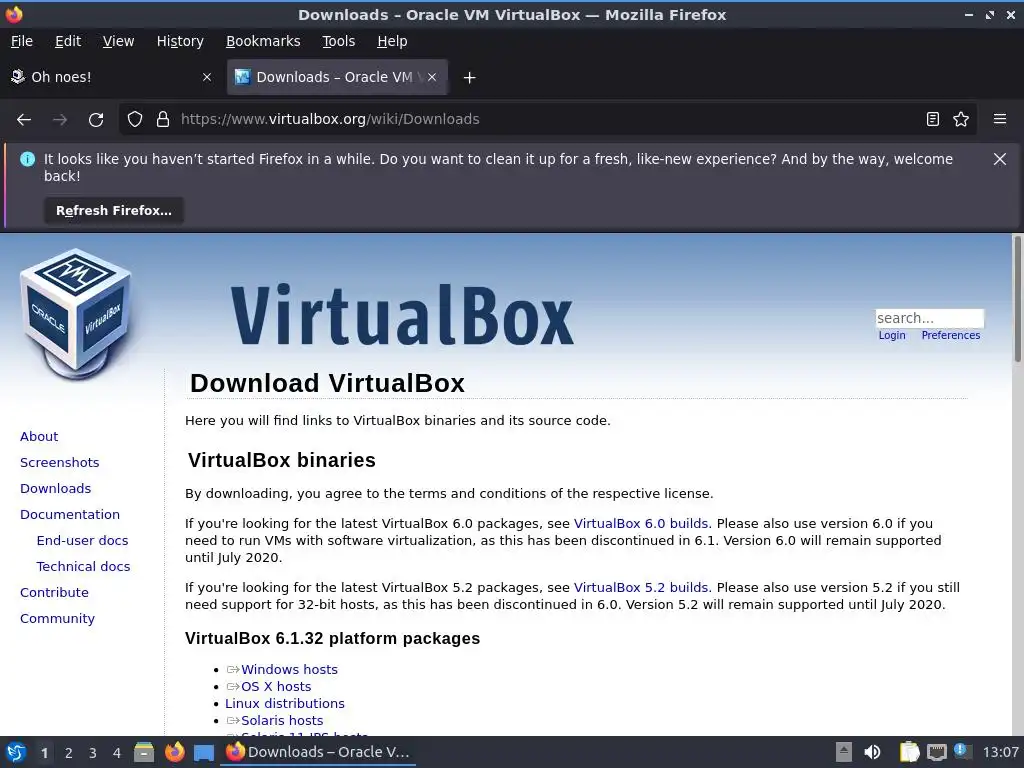1024x768 pixels.
Task: Open a new tab with the plus button
Action: (x=469, y=78)
